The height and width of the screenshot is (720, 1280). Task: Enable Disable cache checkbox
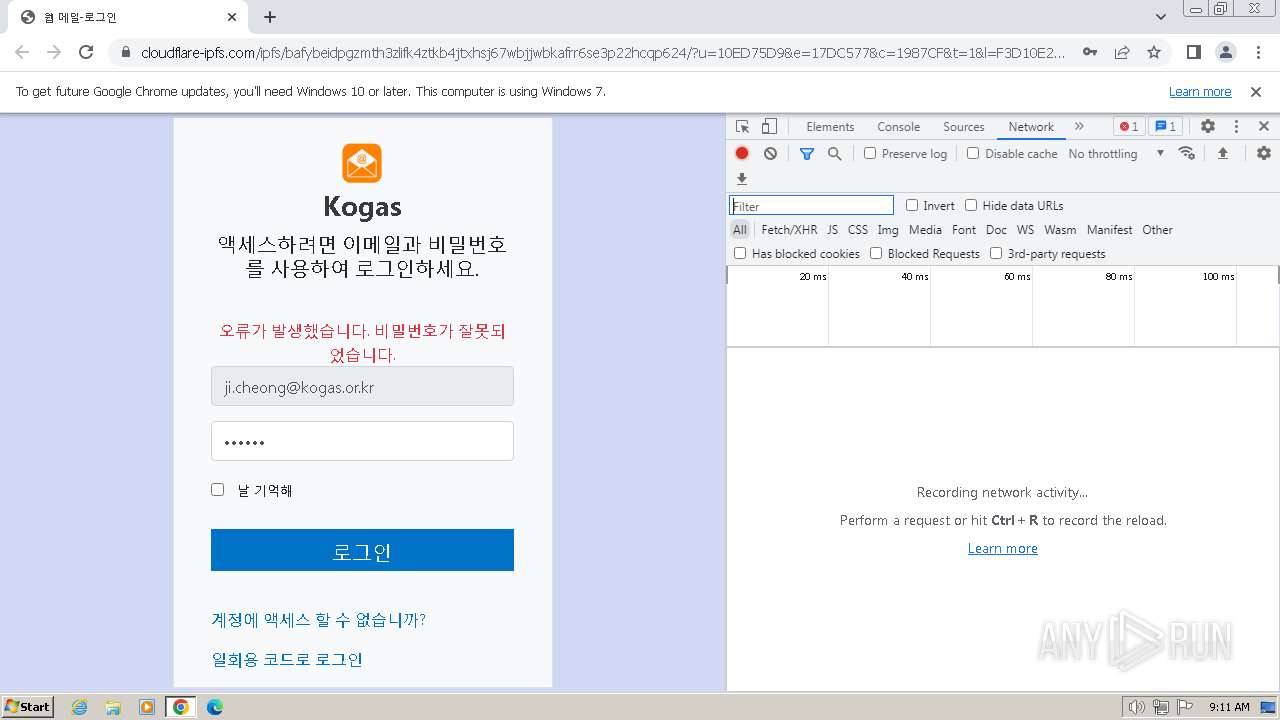coord(973,153)
